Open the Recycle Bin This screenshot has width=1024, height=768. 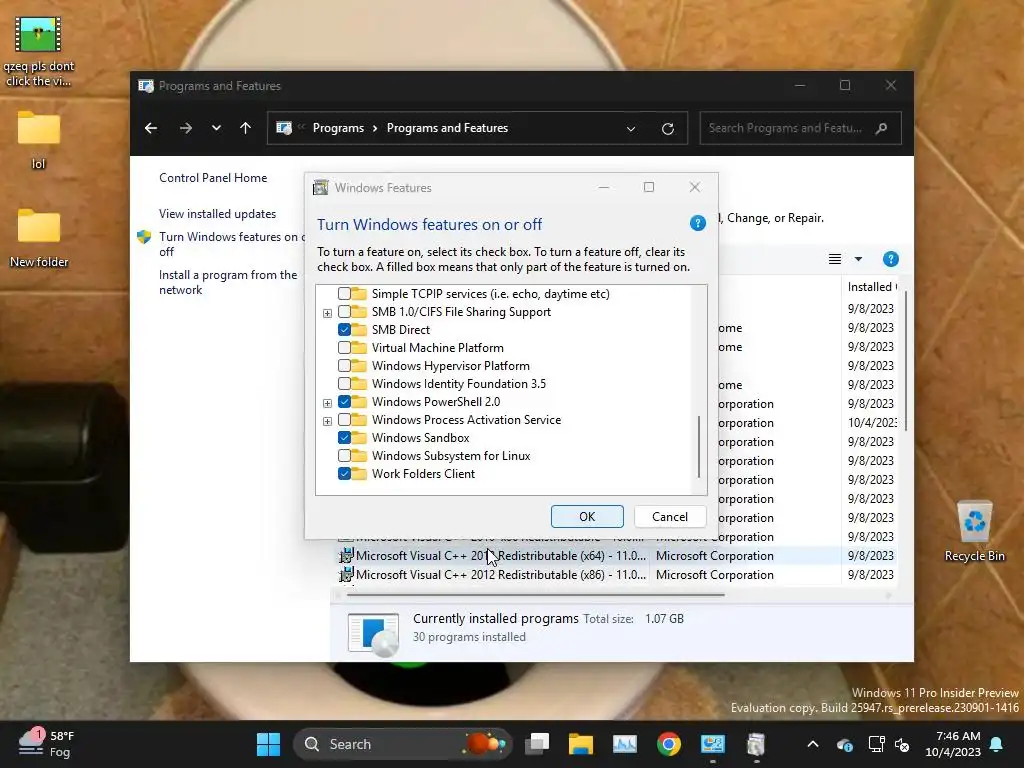click(974, 530)
